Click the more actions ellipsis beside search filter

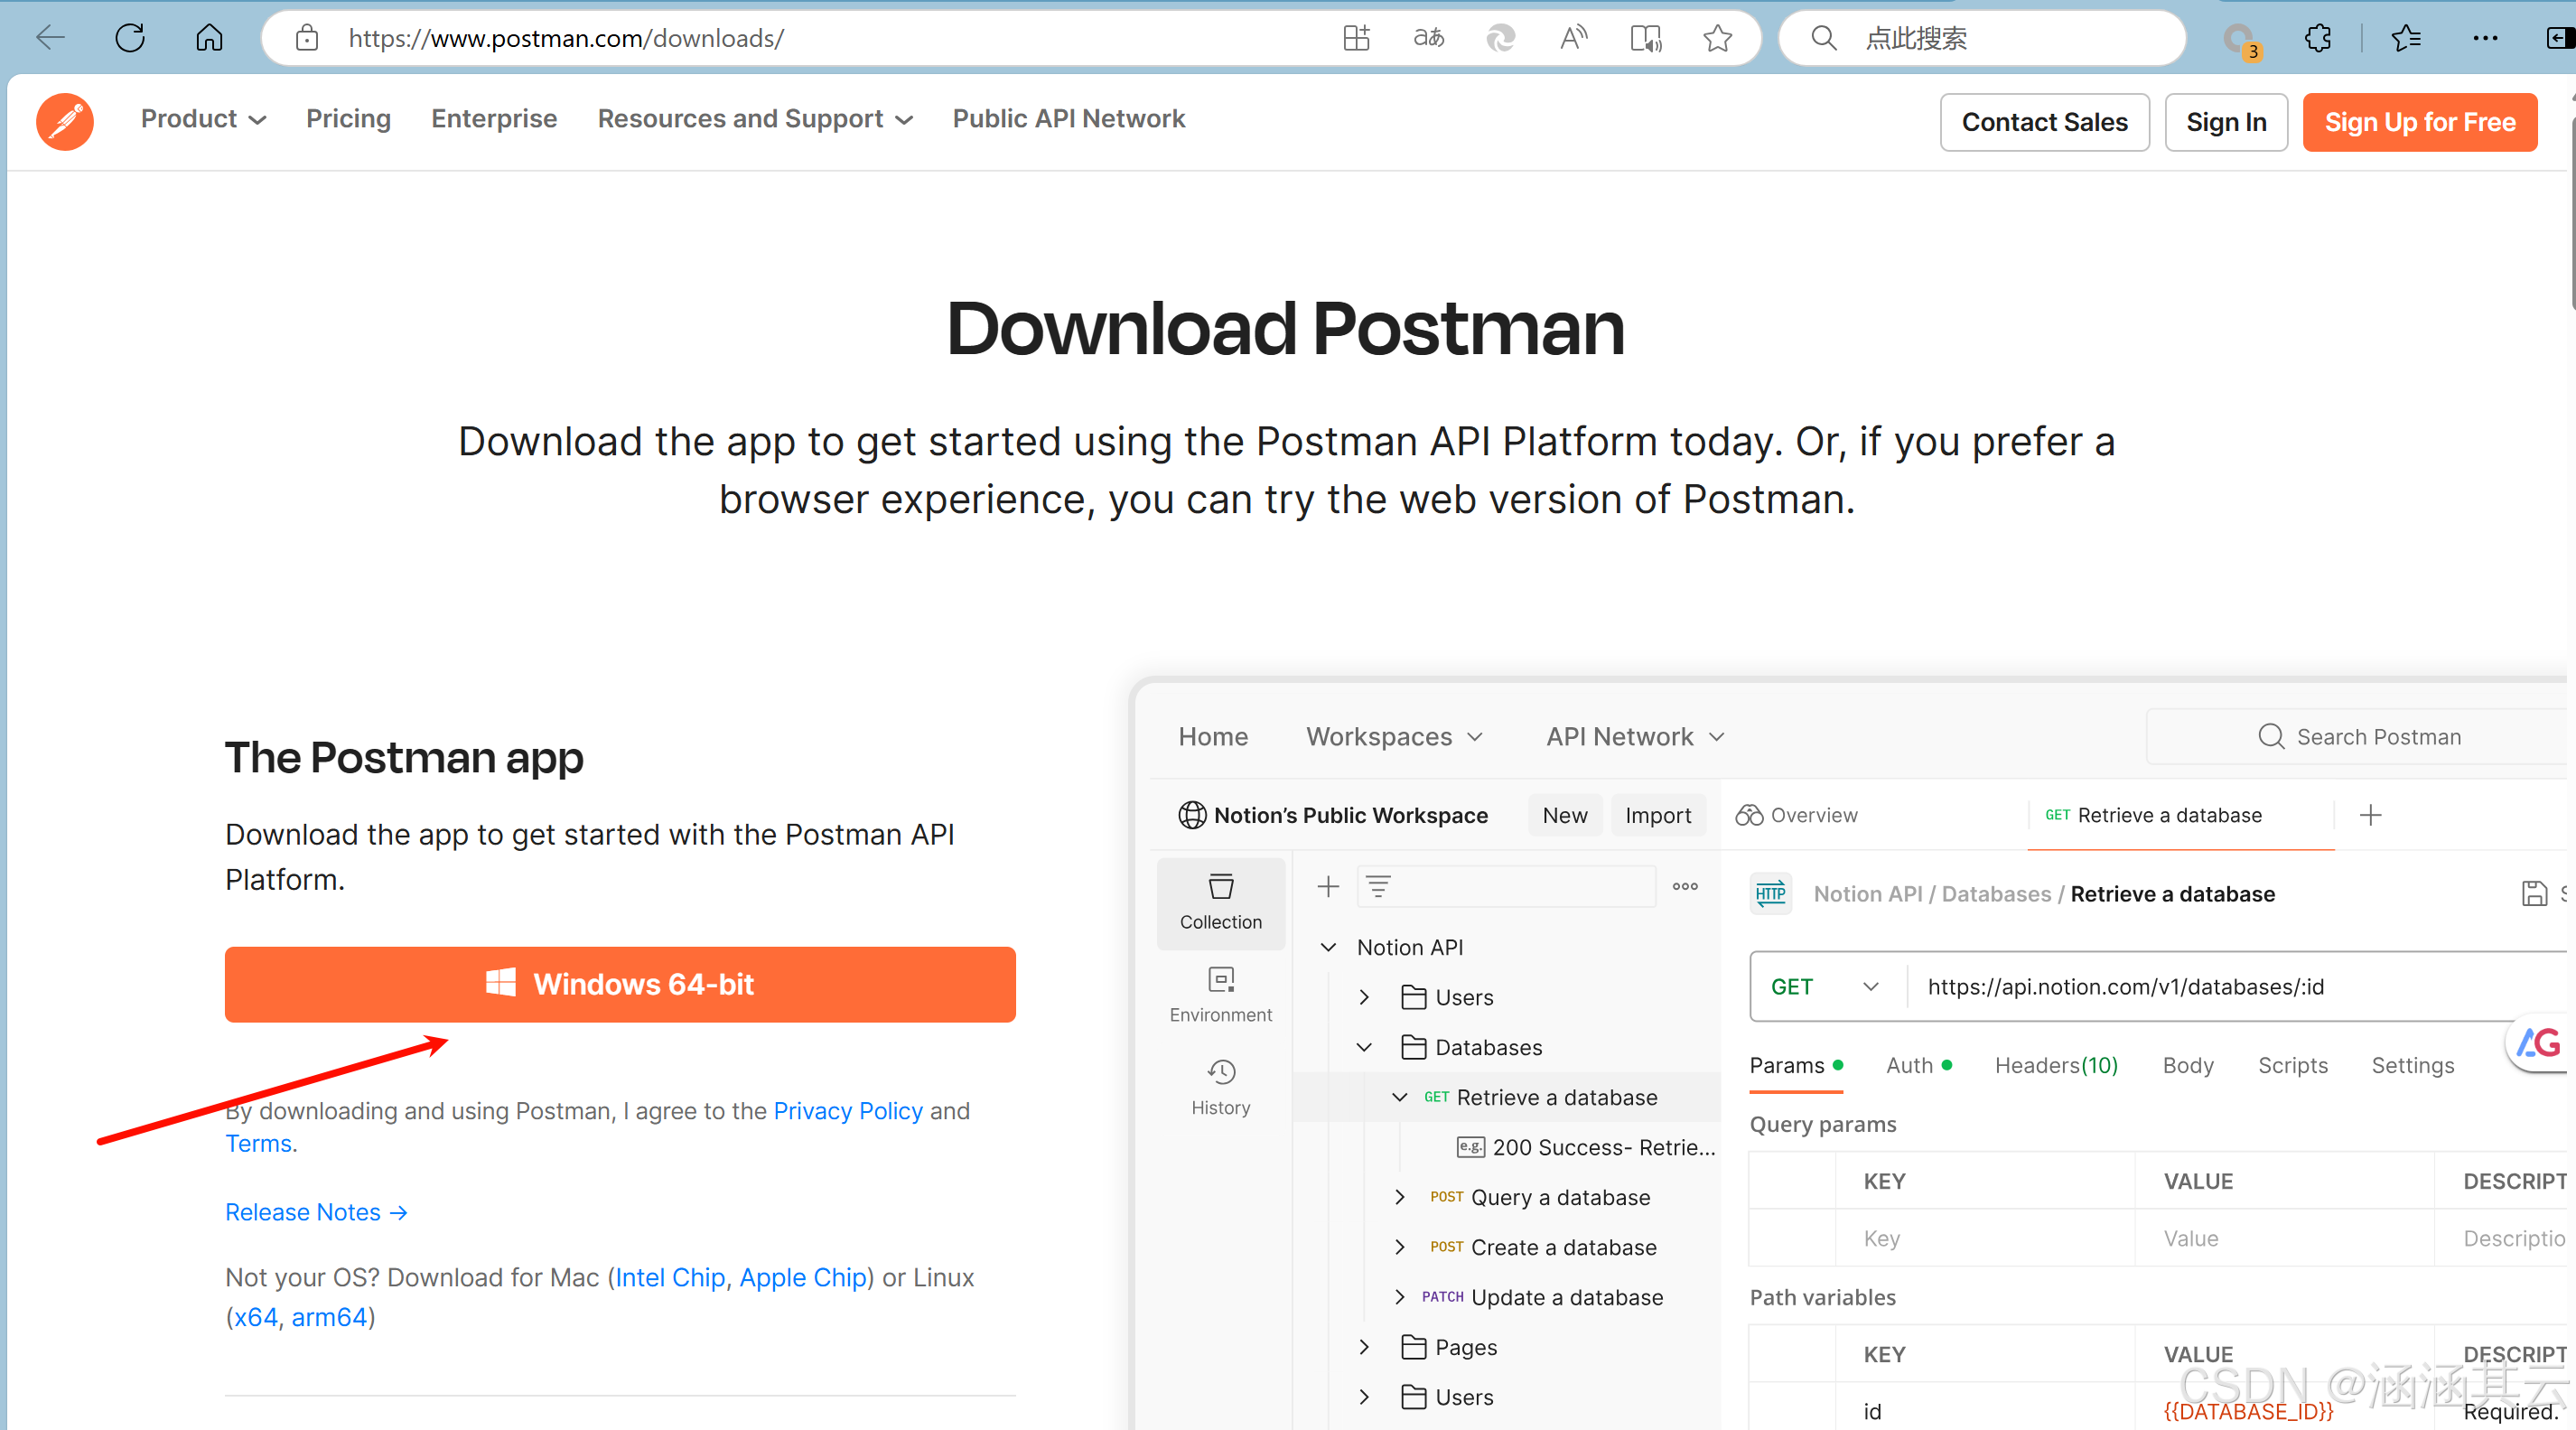pyautogui.click(x=1685, y=886)
